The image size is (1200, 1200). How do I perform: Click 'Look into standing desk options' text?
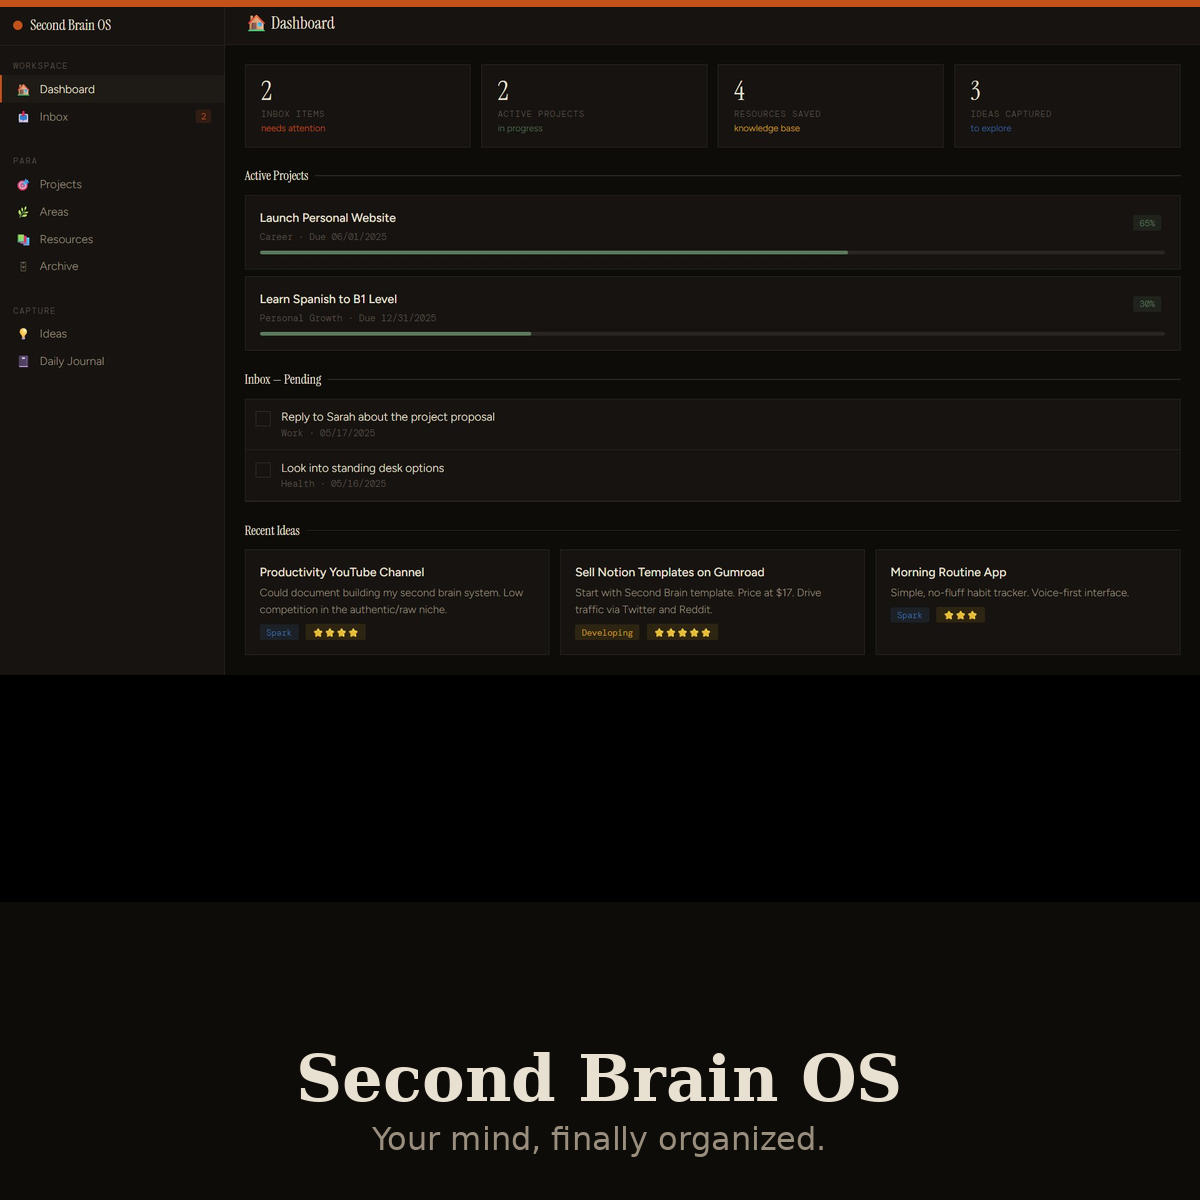[362, 468]
